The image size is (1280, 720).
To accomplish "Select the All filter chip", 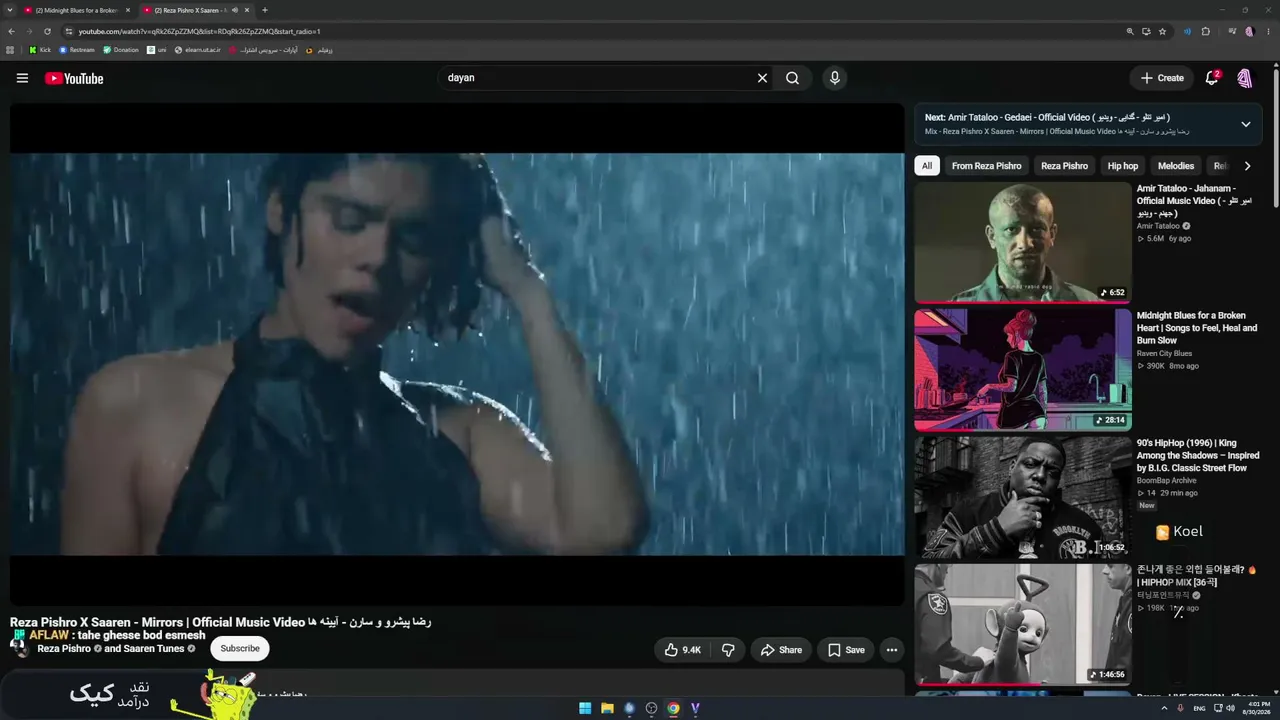I will click(x=927, y=166).
